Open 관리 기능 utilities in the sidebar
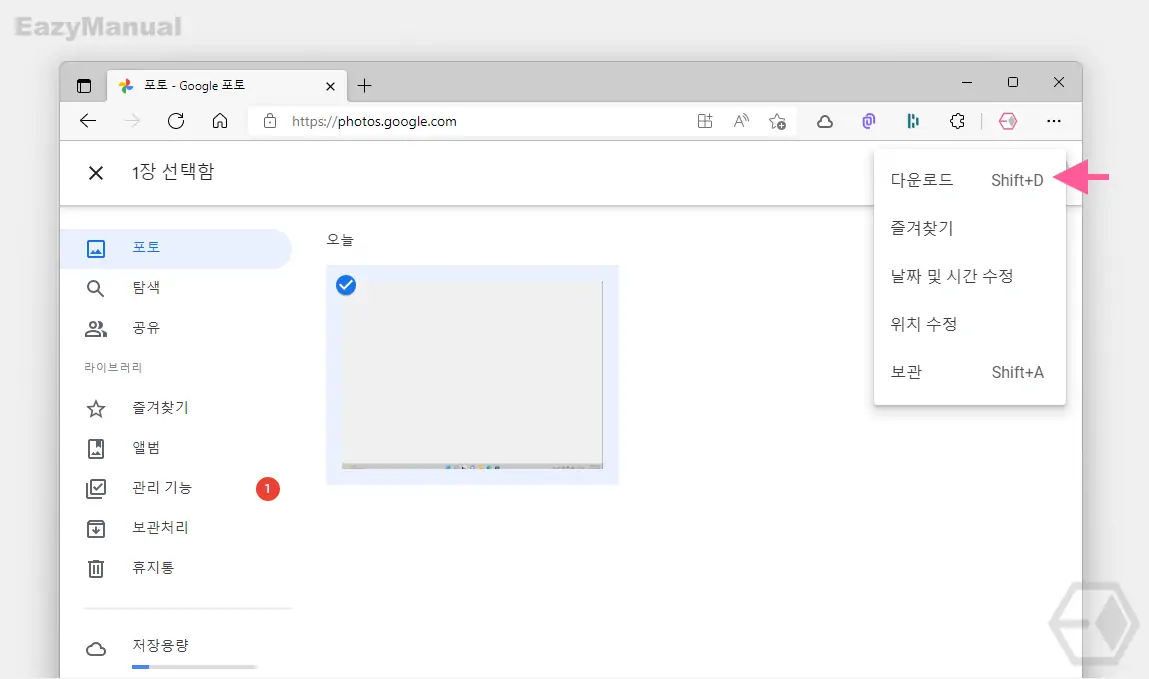The height and width of the screenshot is (679, 1149). click(176, 488)
